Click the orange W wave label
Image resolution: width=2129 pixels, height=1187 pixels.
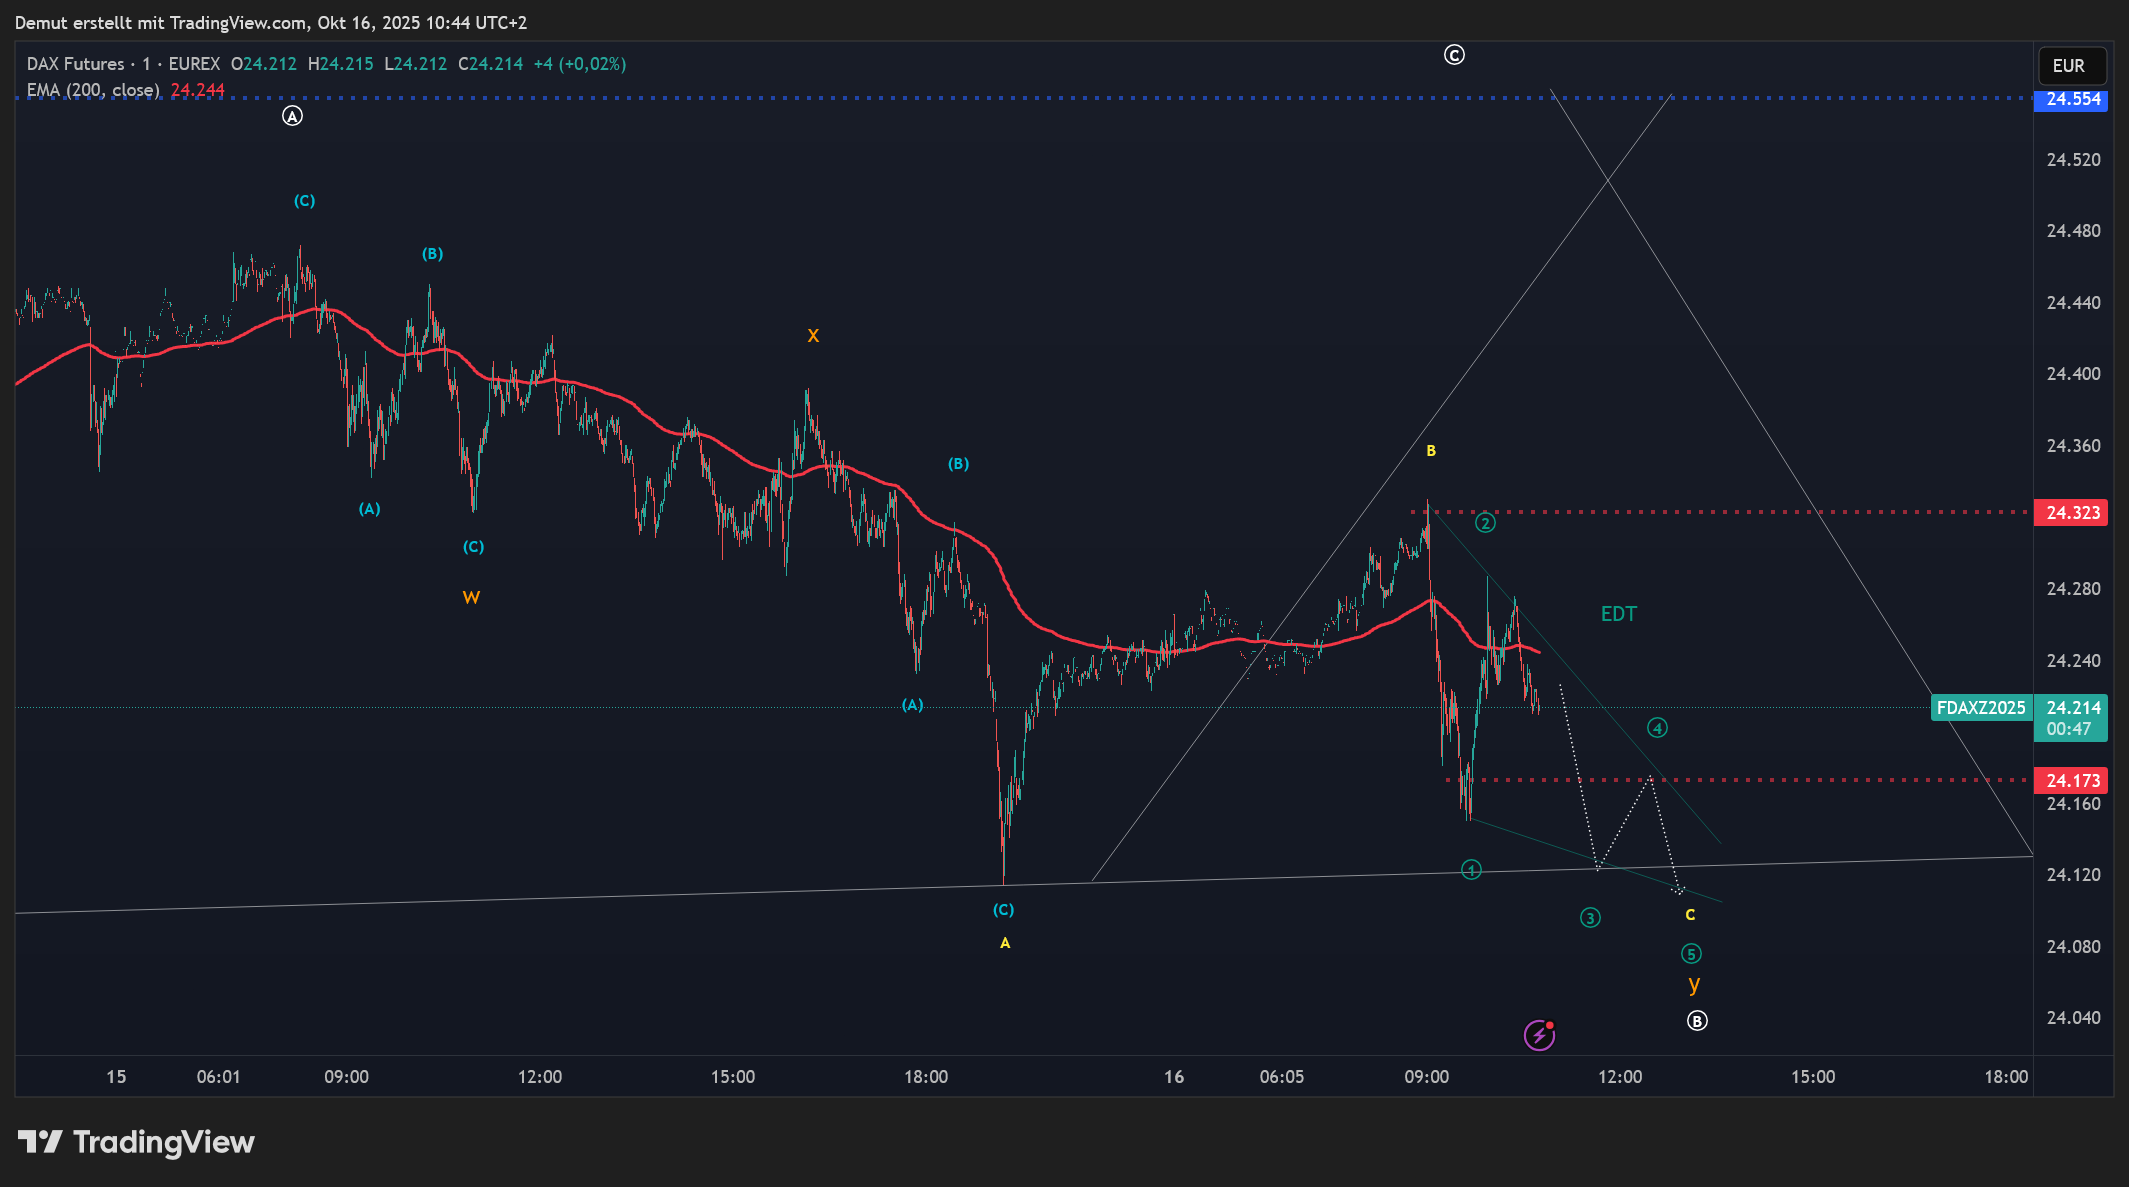point(471,598)
